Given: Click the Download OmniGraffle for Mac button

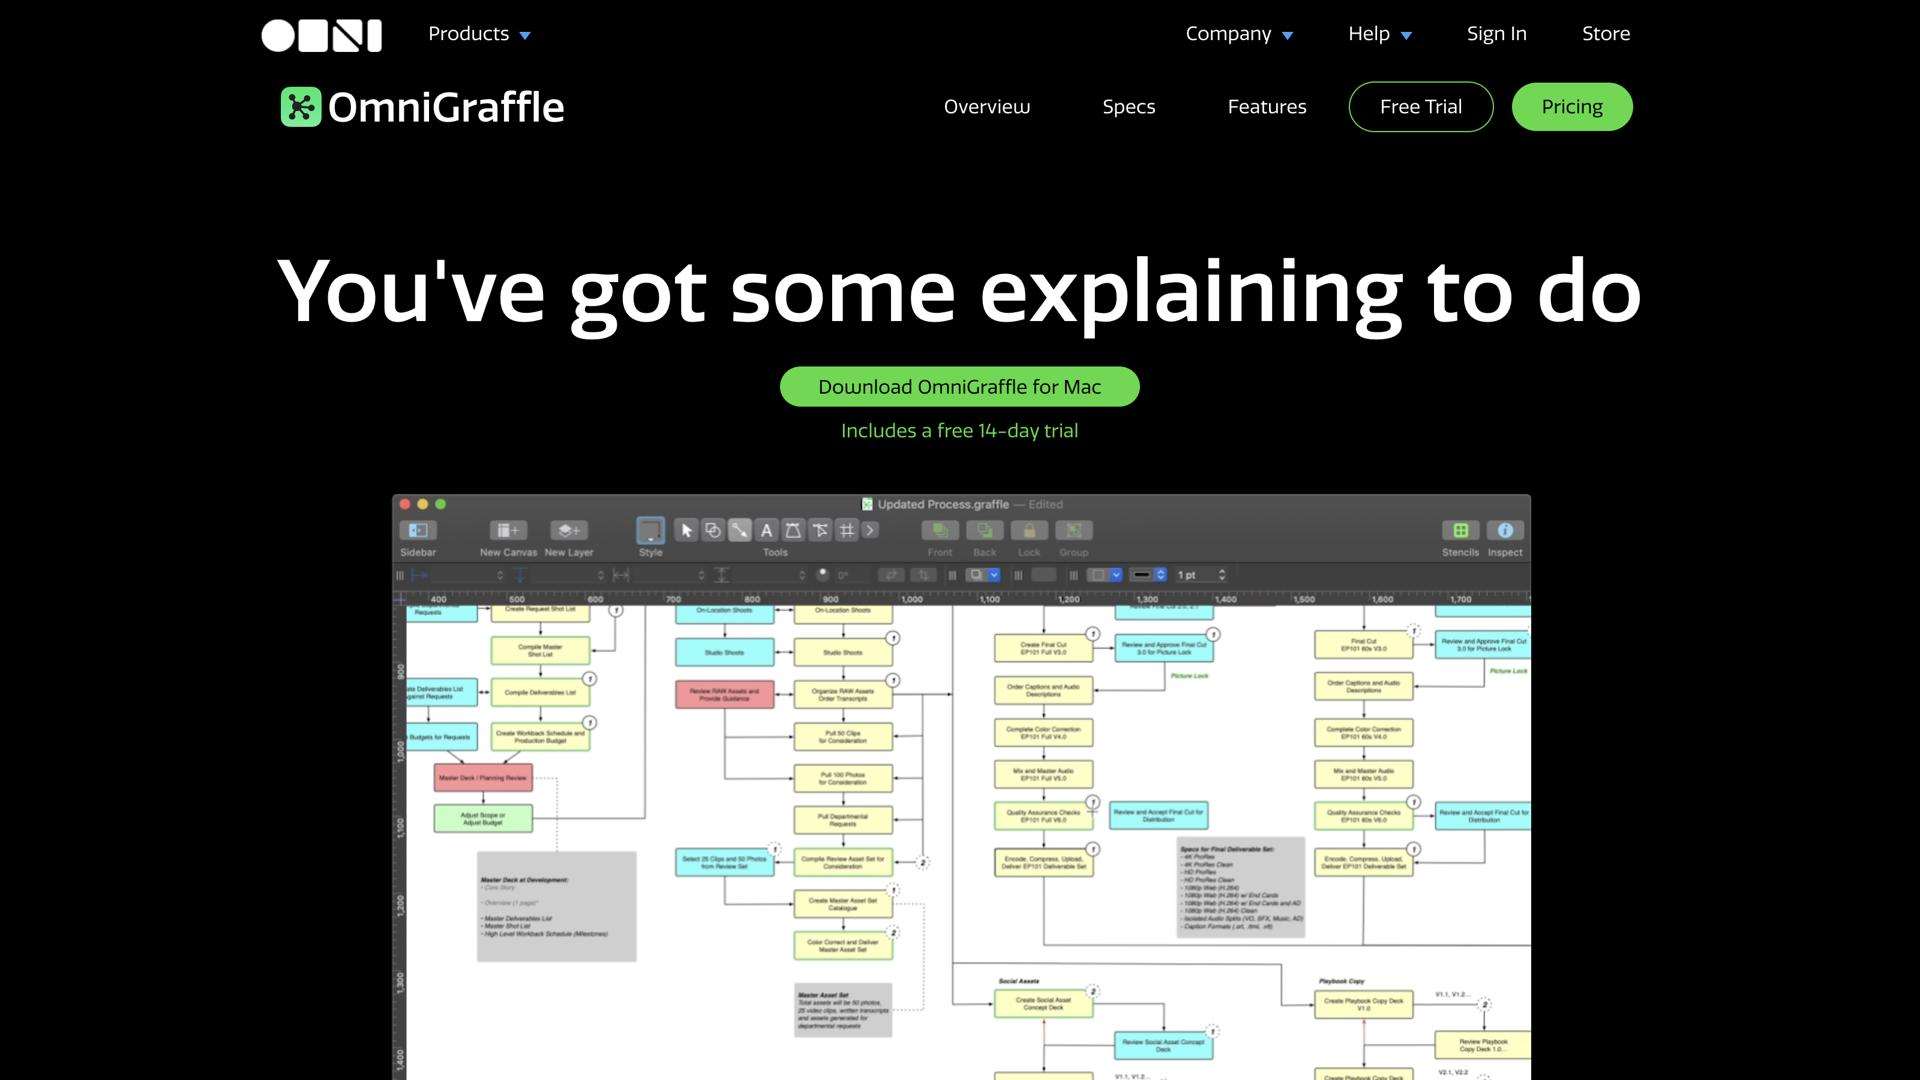Looking at the screenshot, I should tap(959, 386).
